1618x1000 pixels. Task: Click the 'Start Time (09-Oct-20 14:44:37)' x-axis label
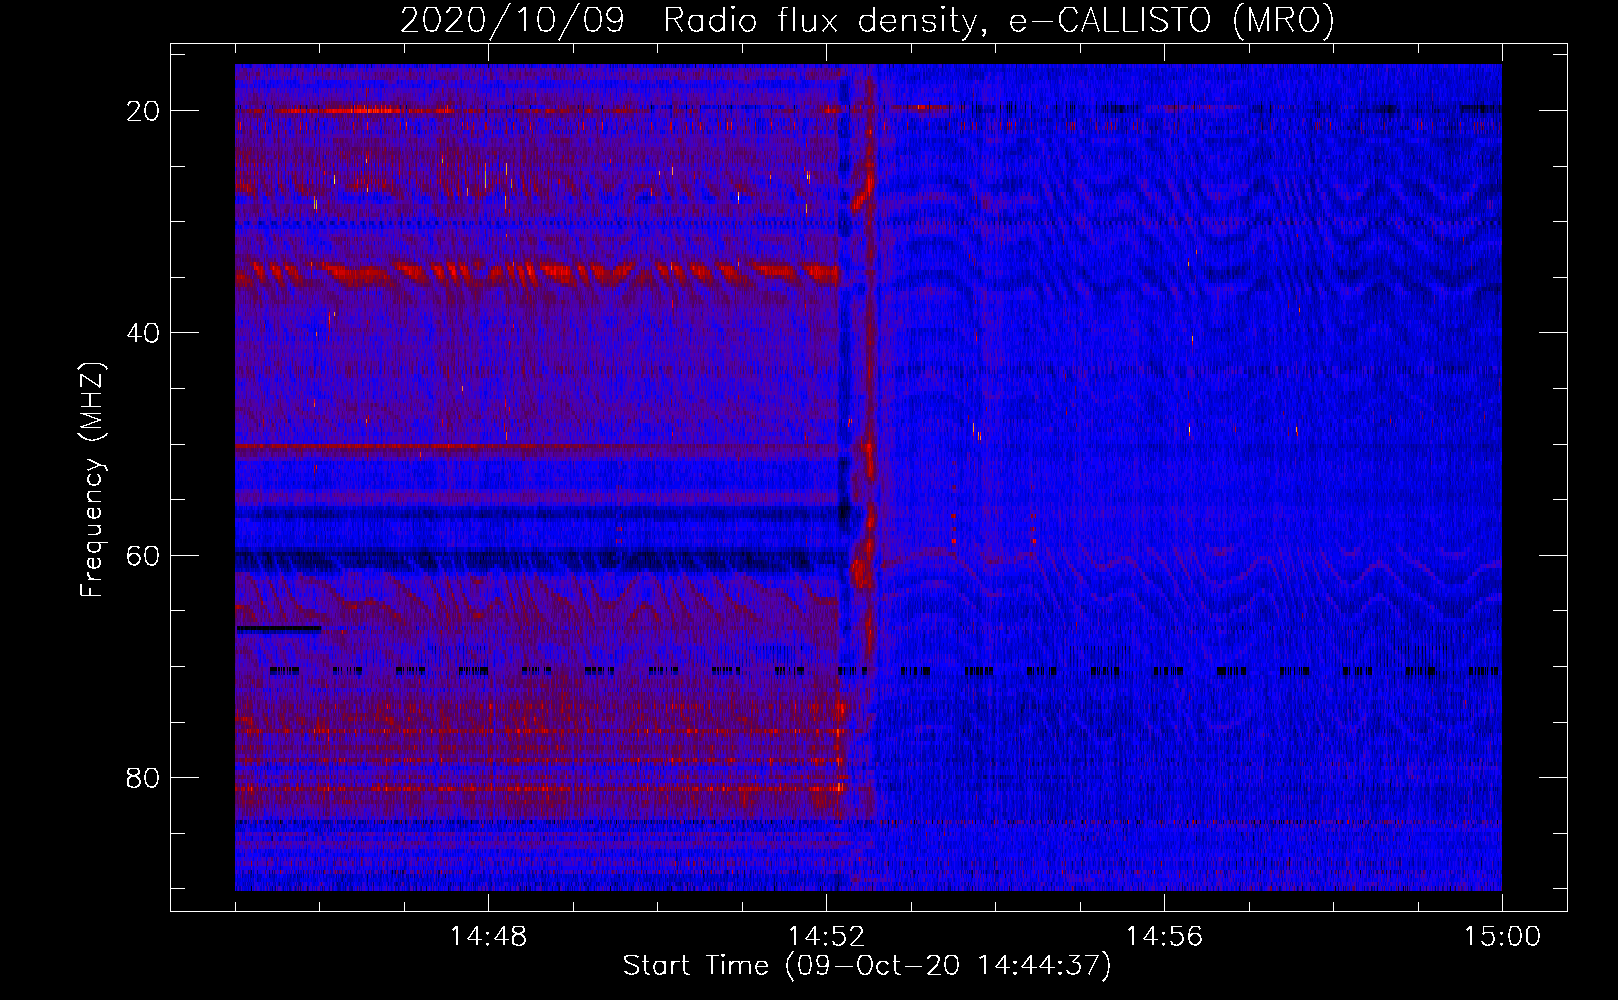pos(867,966)
